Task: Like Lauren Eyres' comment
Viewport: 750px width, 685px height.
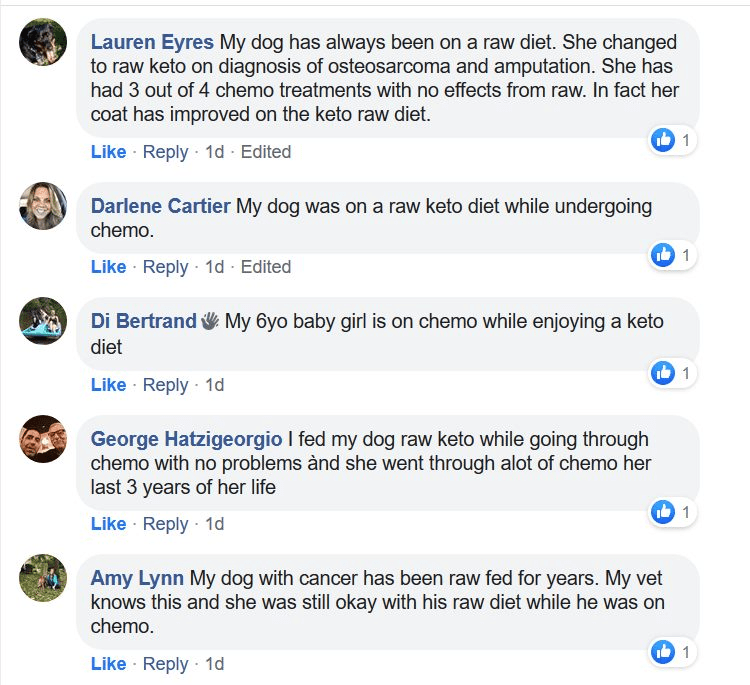Action: pos(108,152)
